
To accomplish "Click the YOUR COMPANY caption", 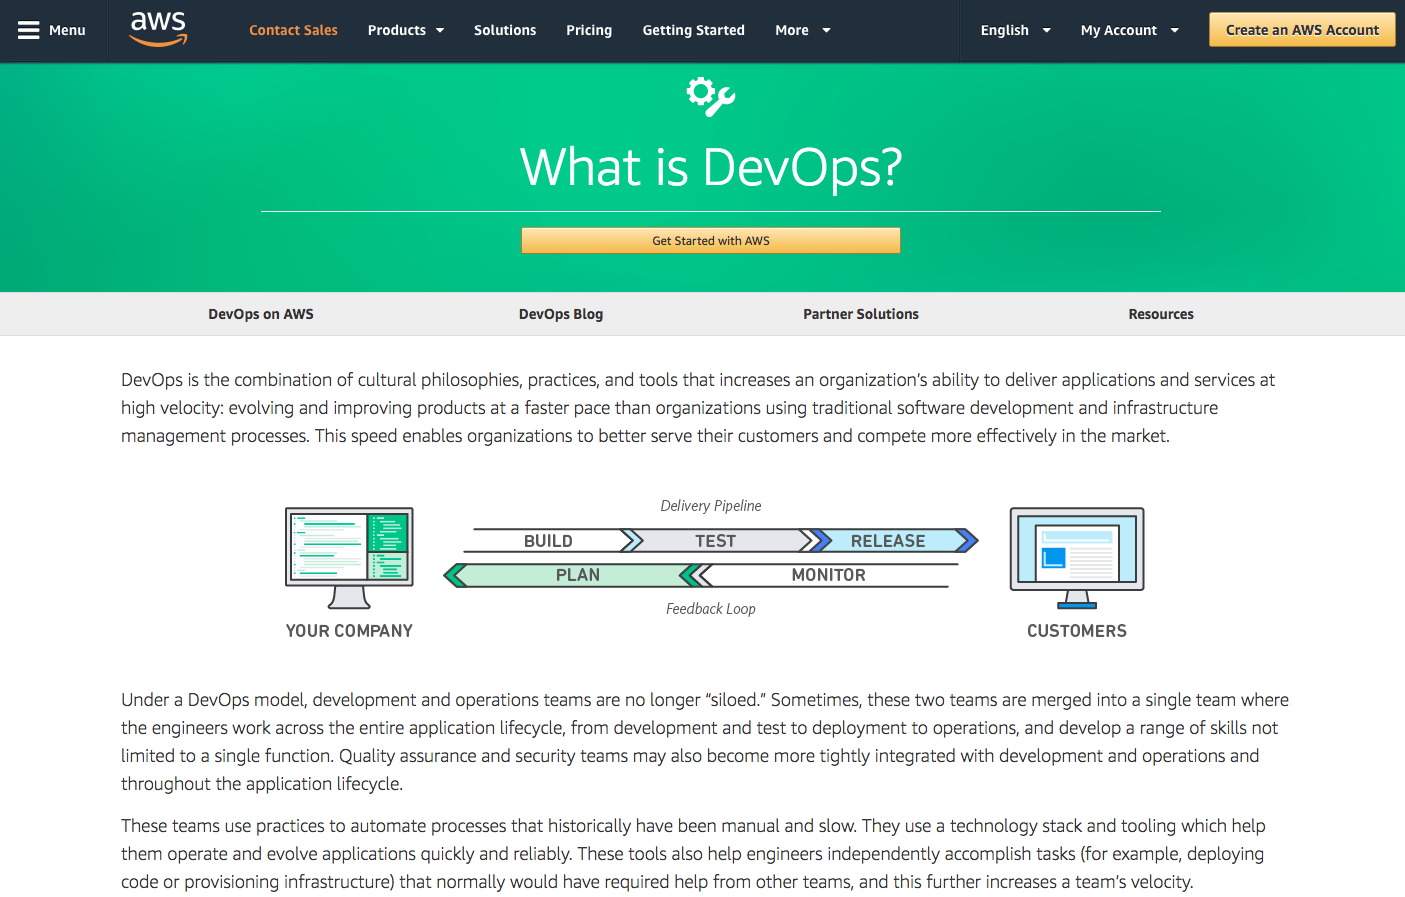I will tap(349, 631).
